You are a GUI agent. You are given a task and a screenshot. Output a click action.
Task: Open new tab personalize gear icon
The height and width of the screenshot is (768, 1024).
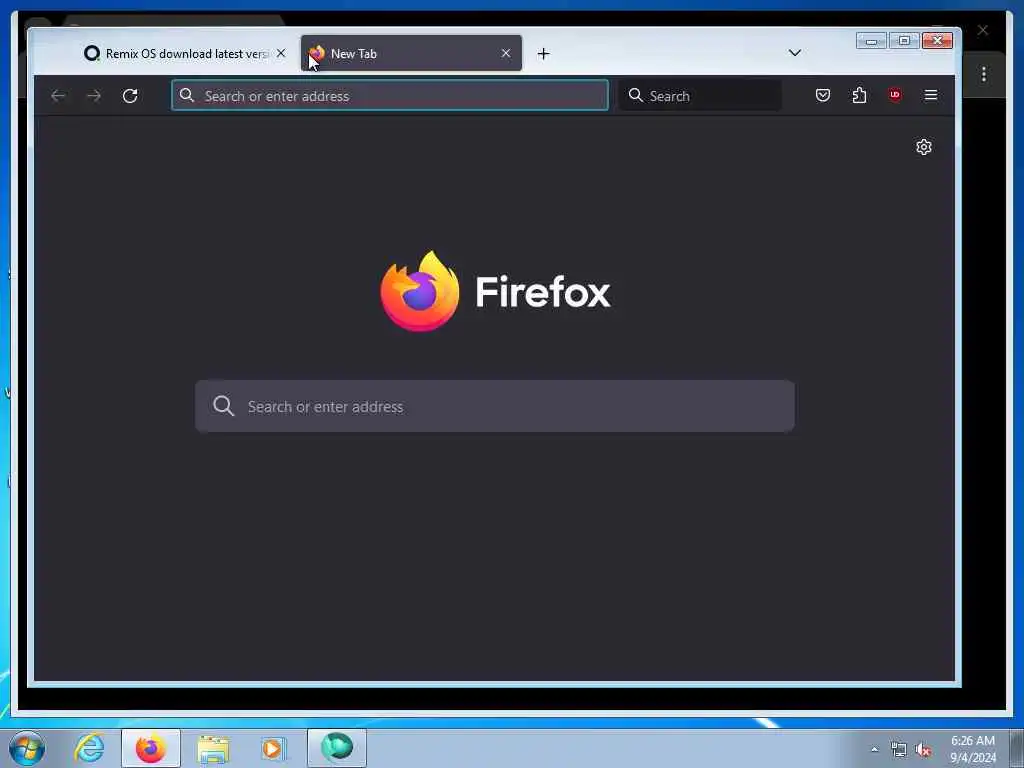[923, 147]
